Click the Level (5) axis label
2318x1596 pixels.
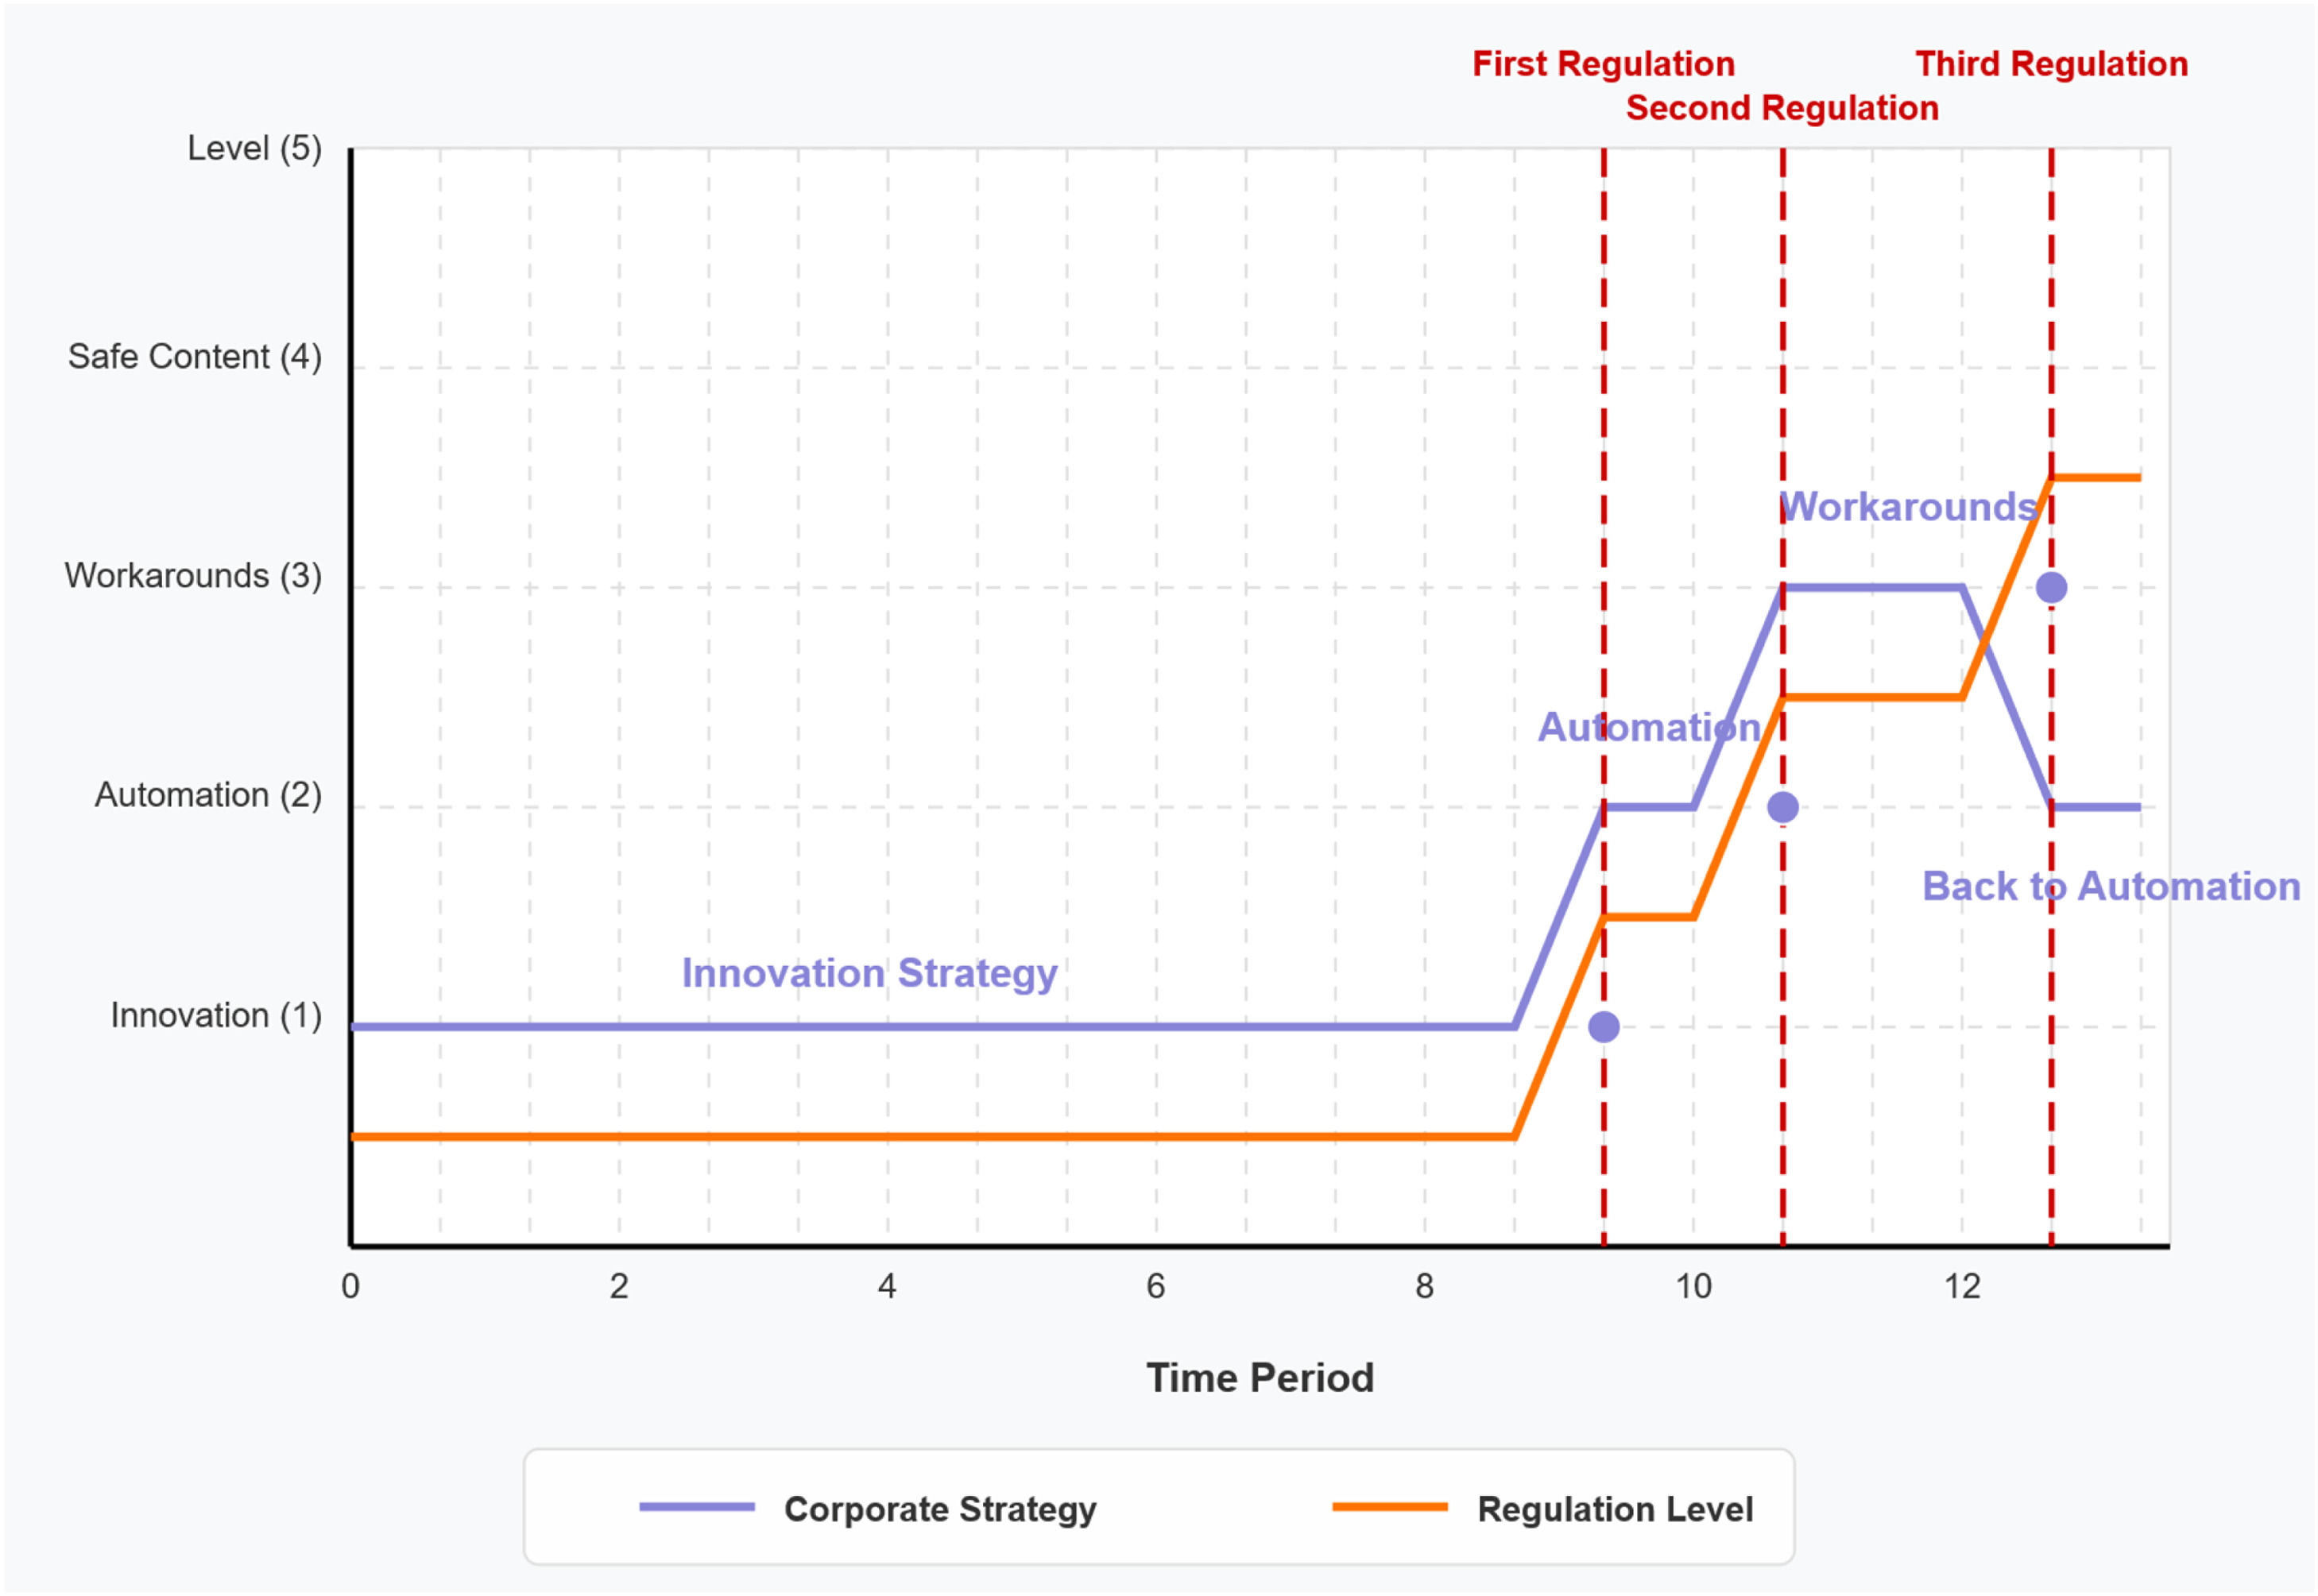(x=254, y=149)
